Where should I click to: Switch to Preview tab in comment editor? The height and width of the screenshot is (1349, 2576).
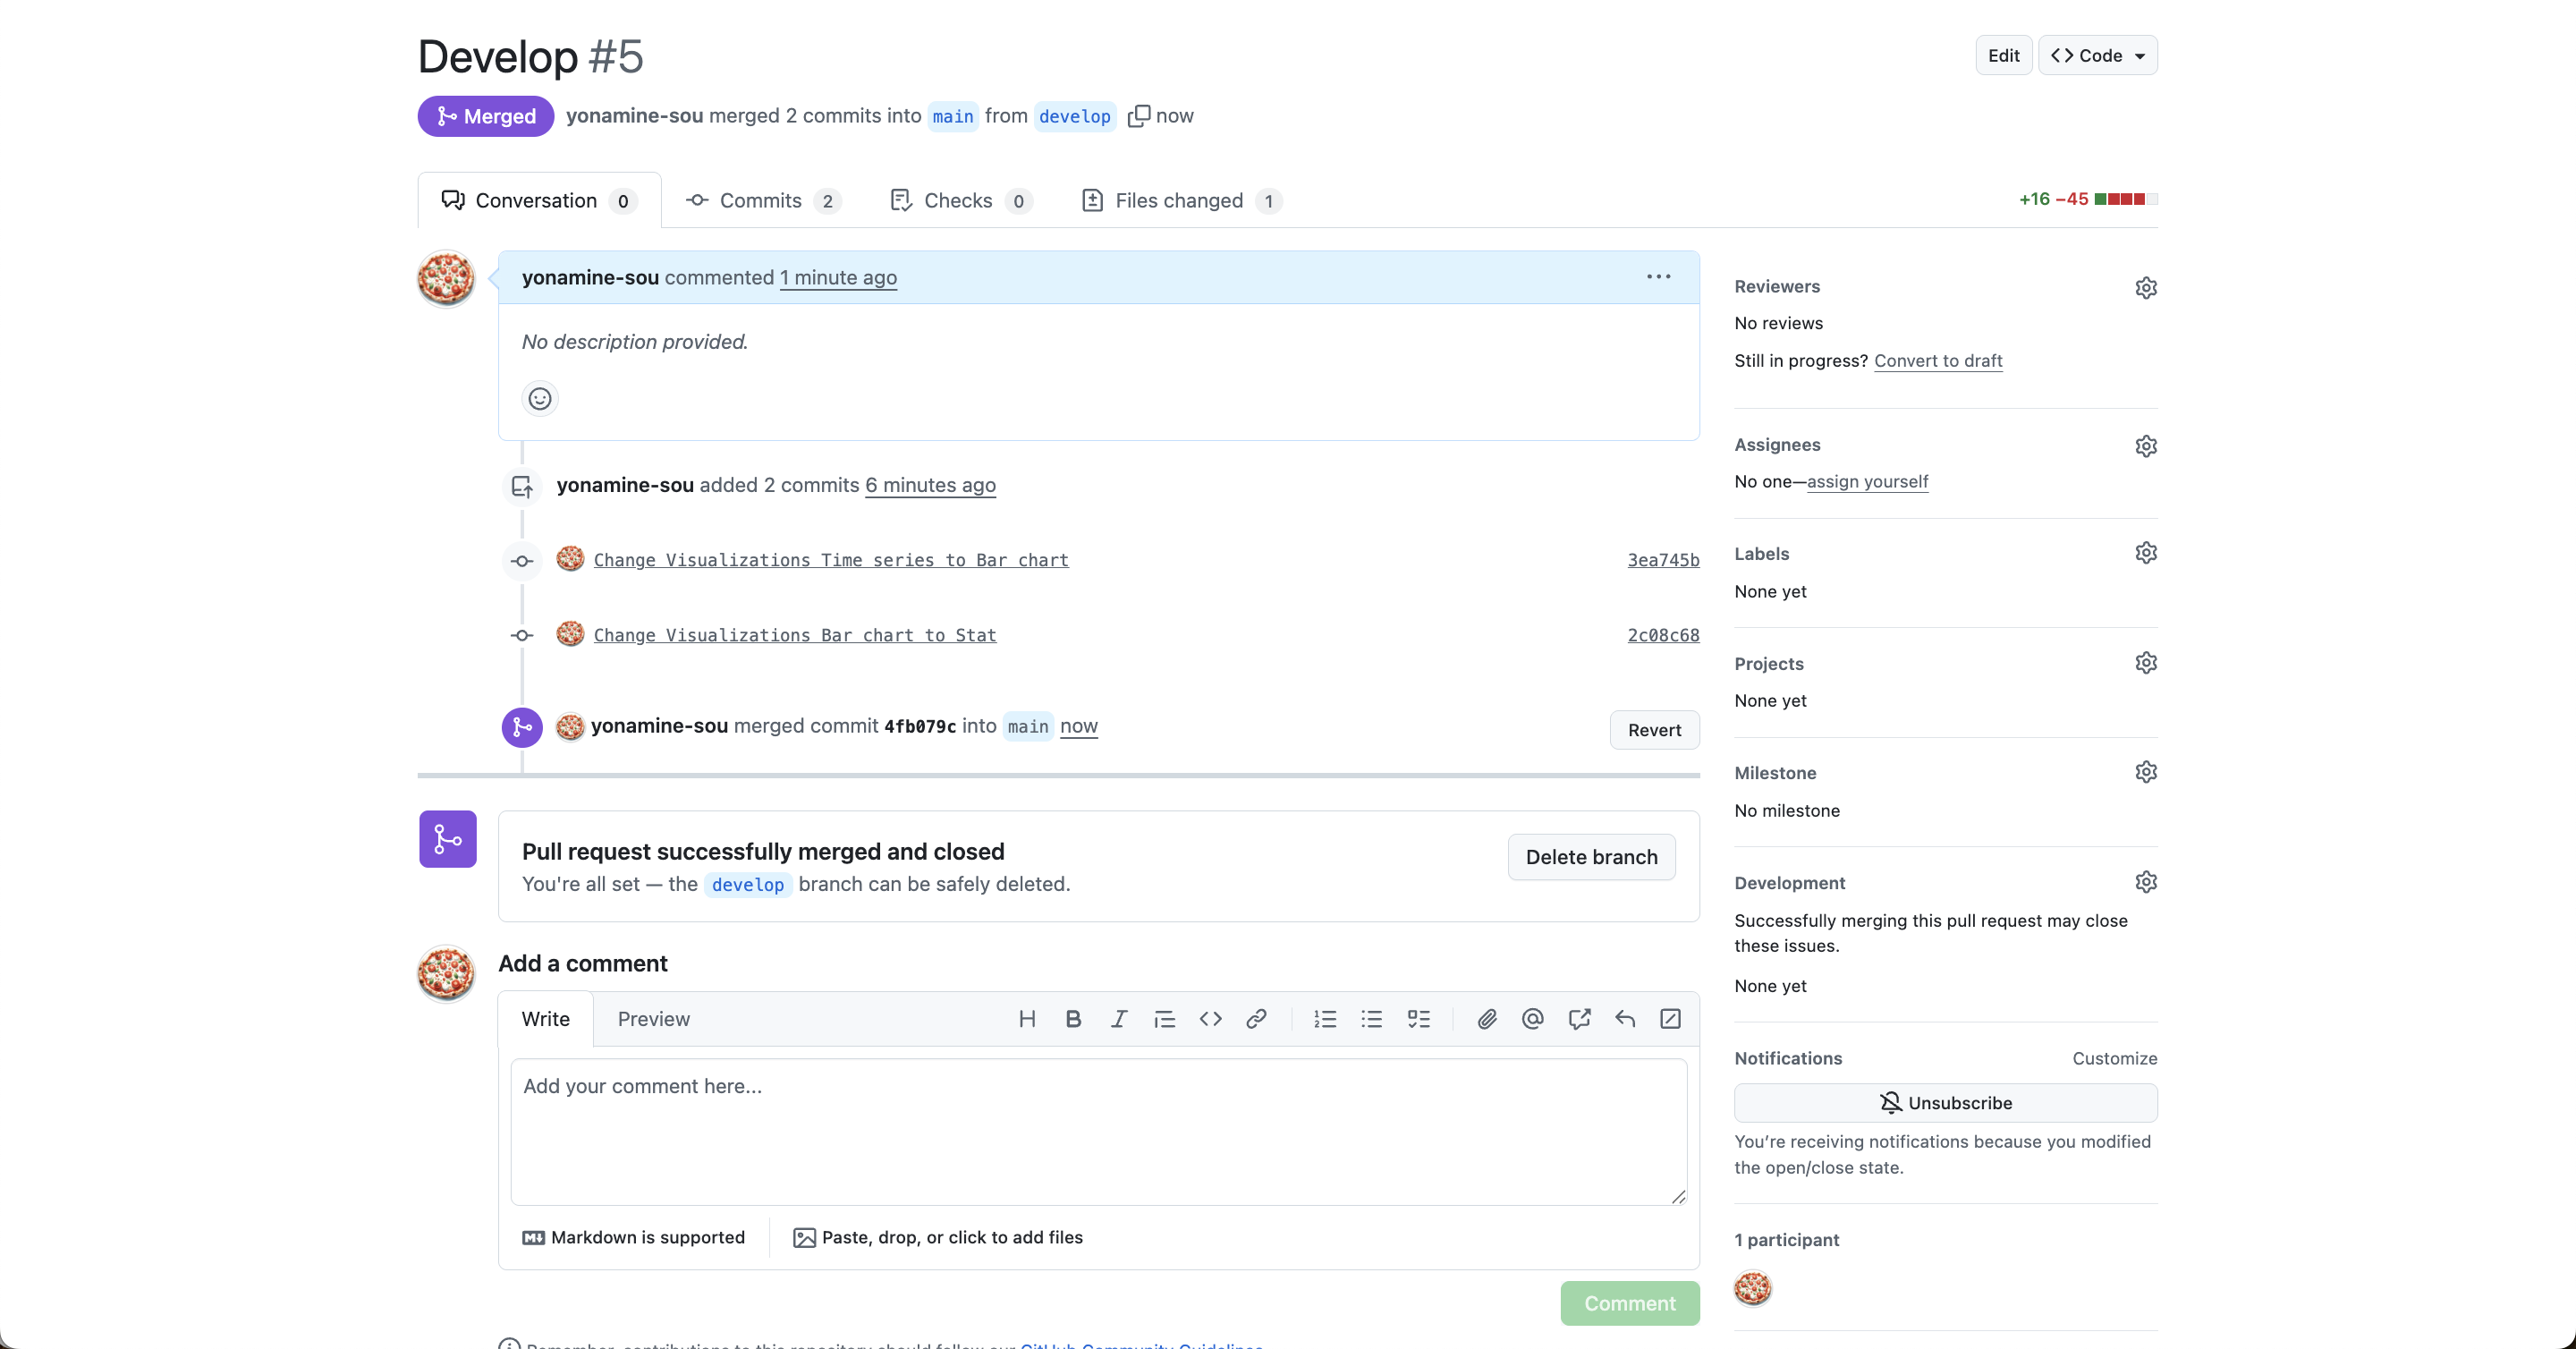coord(653,1019)
